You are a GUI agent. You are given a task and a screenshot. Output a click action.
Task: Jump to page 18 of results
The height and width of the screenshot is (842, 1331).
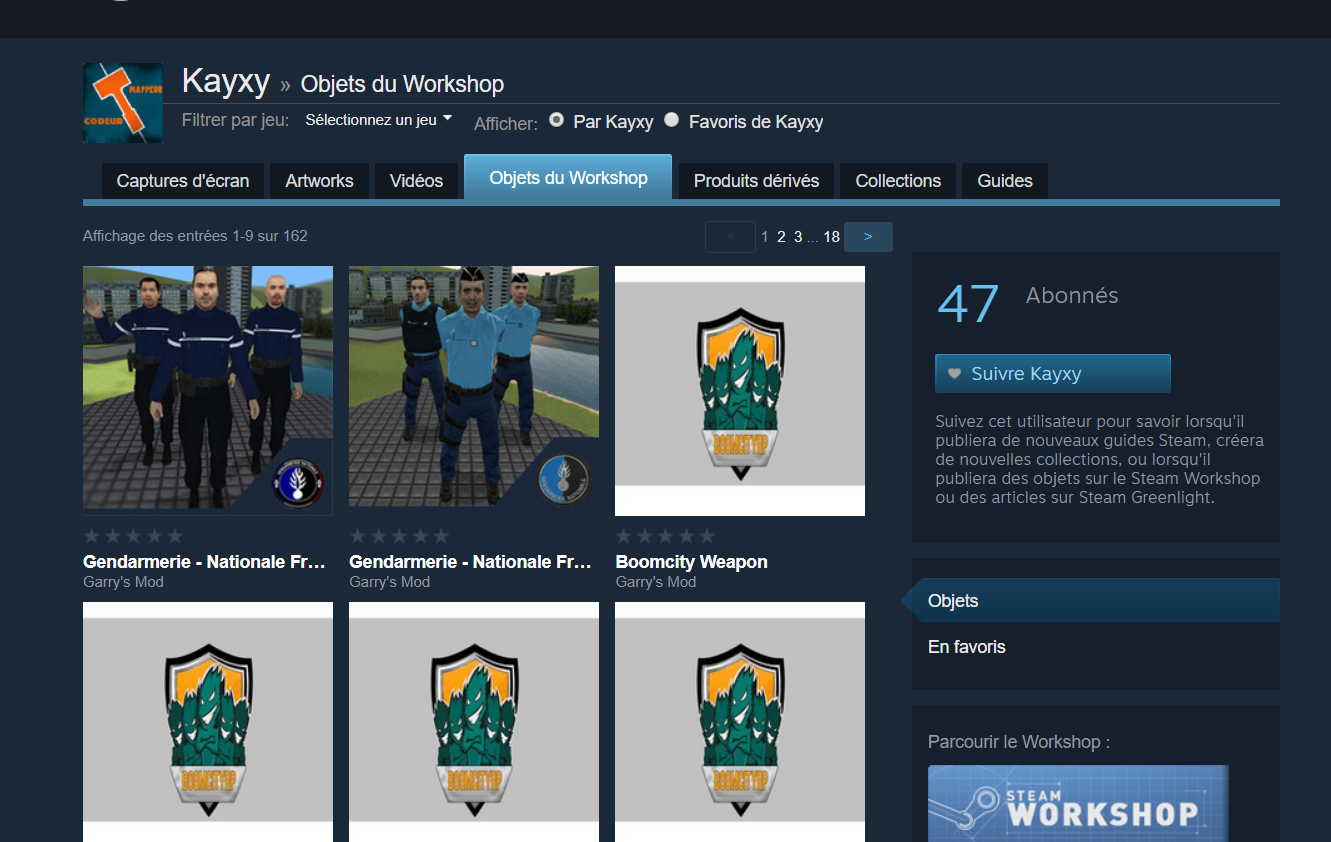tap(831, 237)
